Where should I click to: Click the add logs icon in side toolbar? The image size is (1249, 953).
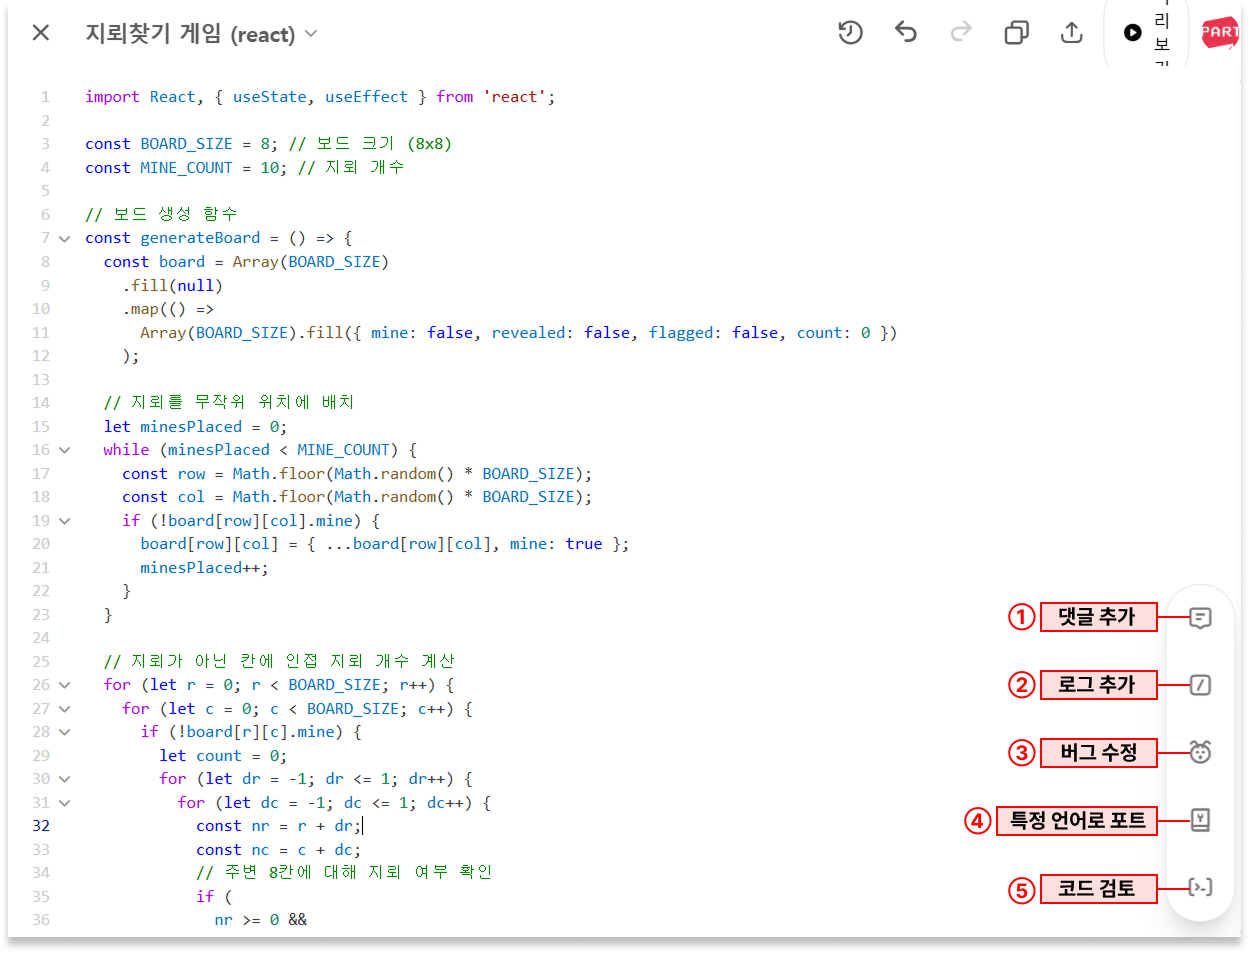[x=1200, y=685]
